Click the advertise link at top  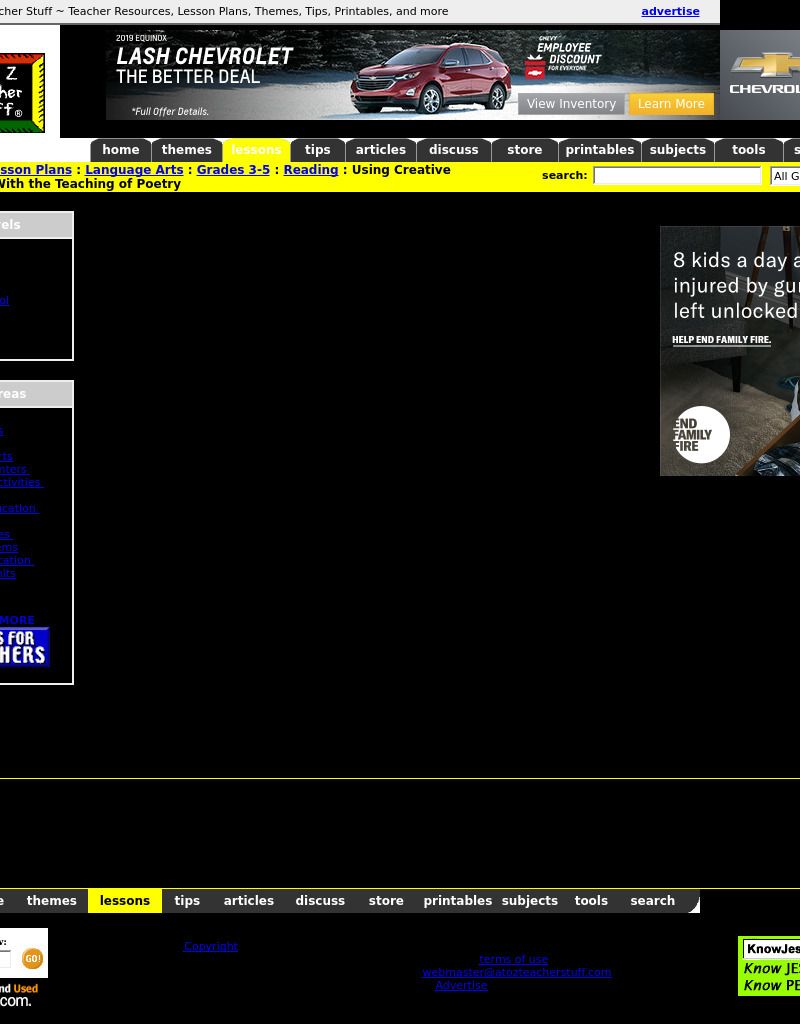tap(670, 12)
